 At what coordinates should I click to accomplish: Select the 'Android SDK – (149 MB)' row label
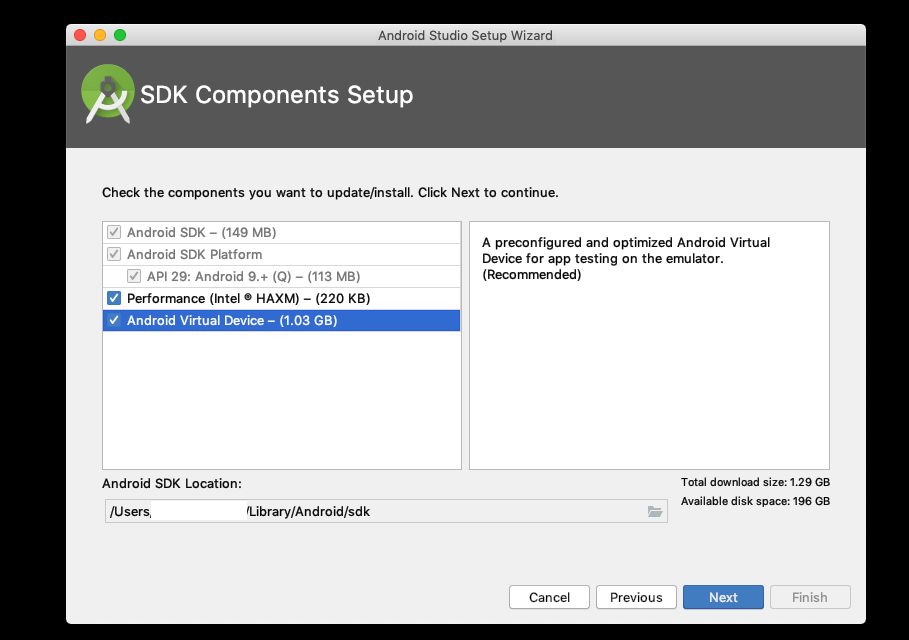pyautogui.click(x=201, y=232)
